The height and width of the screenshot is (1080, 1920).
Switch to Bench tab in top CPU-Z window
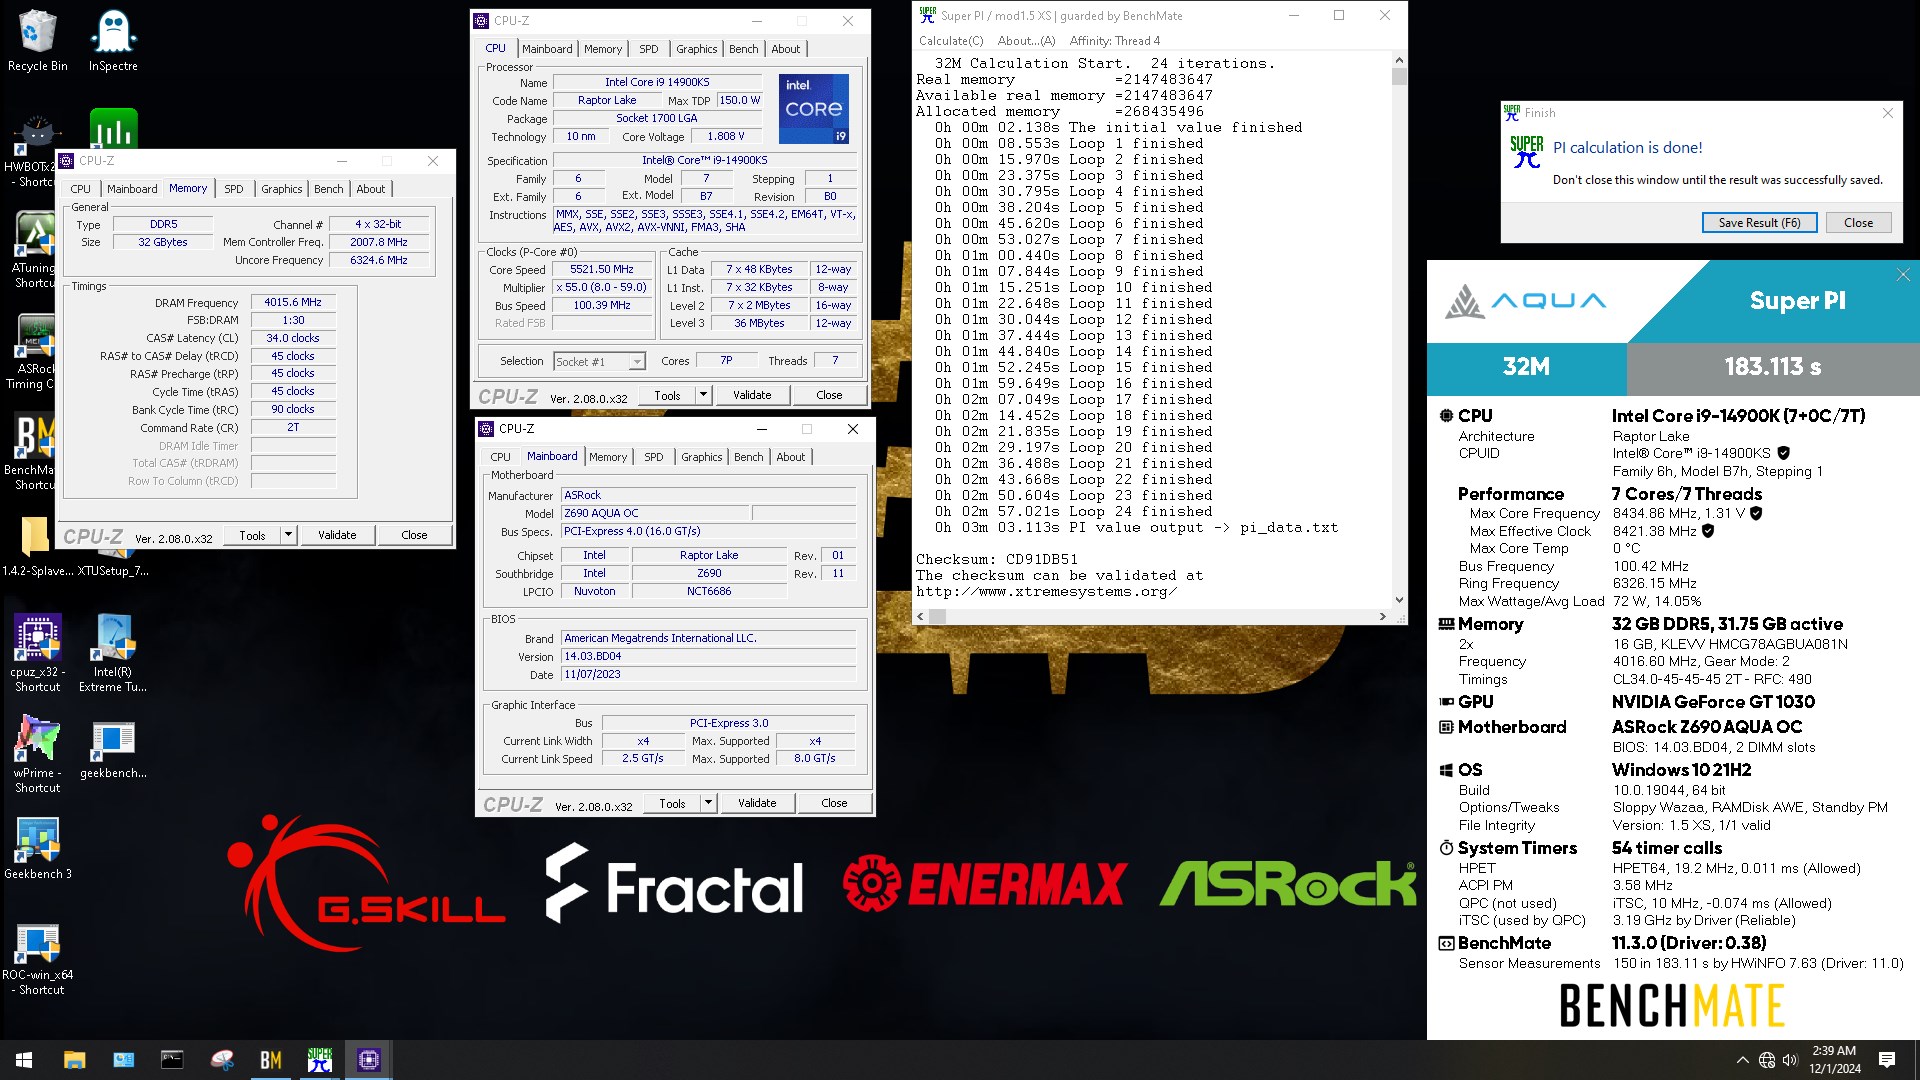pos(743,49)
